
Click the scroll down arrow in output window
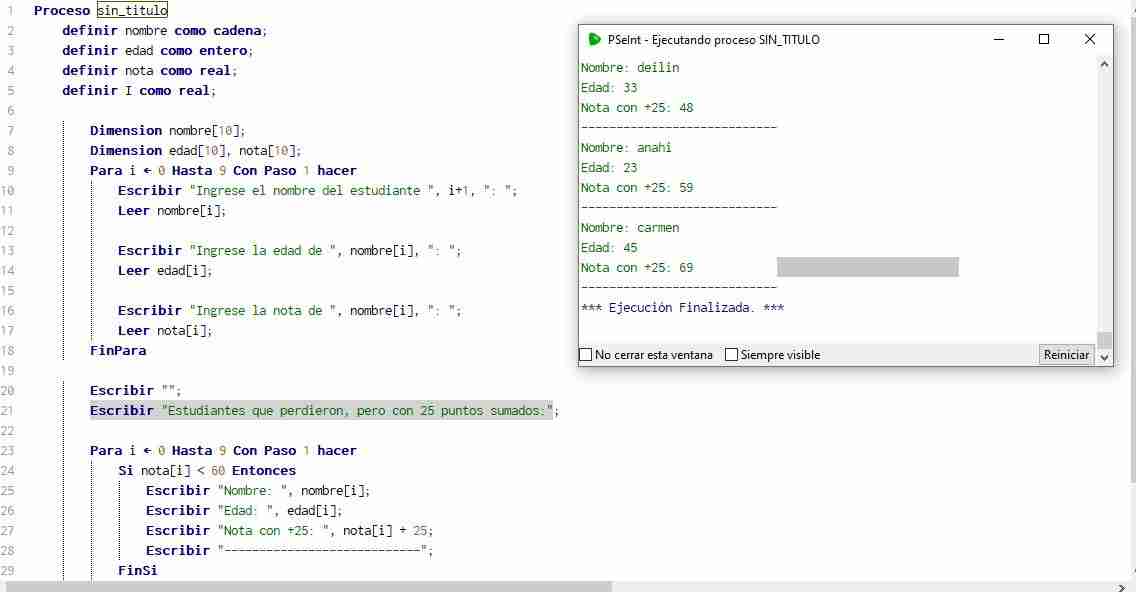click(1104, 357)
